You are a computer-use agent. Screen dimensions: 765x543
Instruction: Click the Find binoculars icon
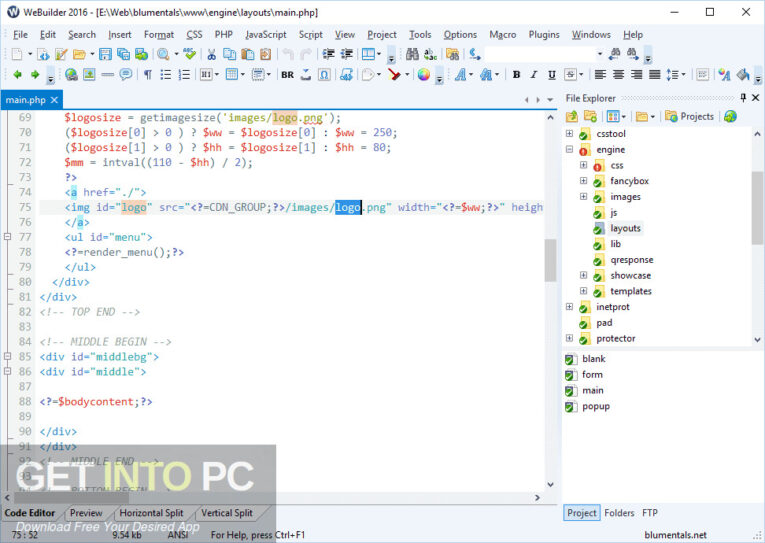412,54
